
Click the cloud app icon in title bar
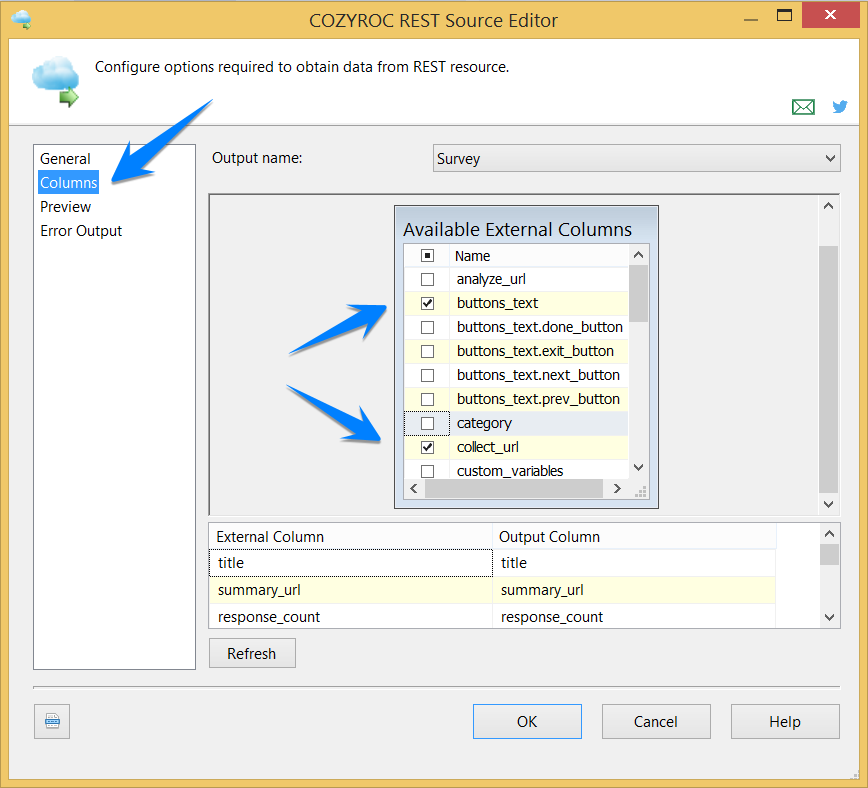pyautogui.click(x=21, y=19)
